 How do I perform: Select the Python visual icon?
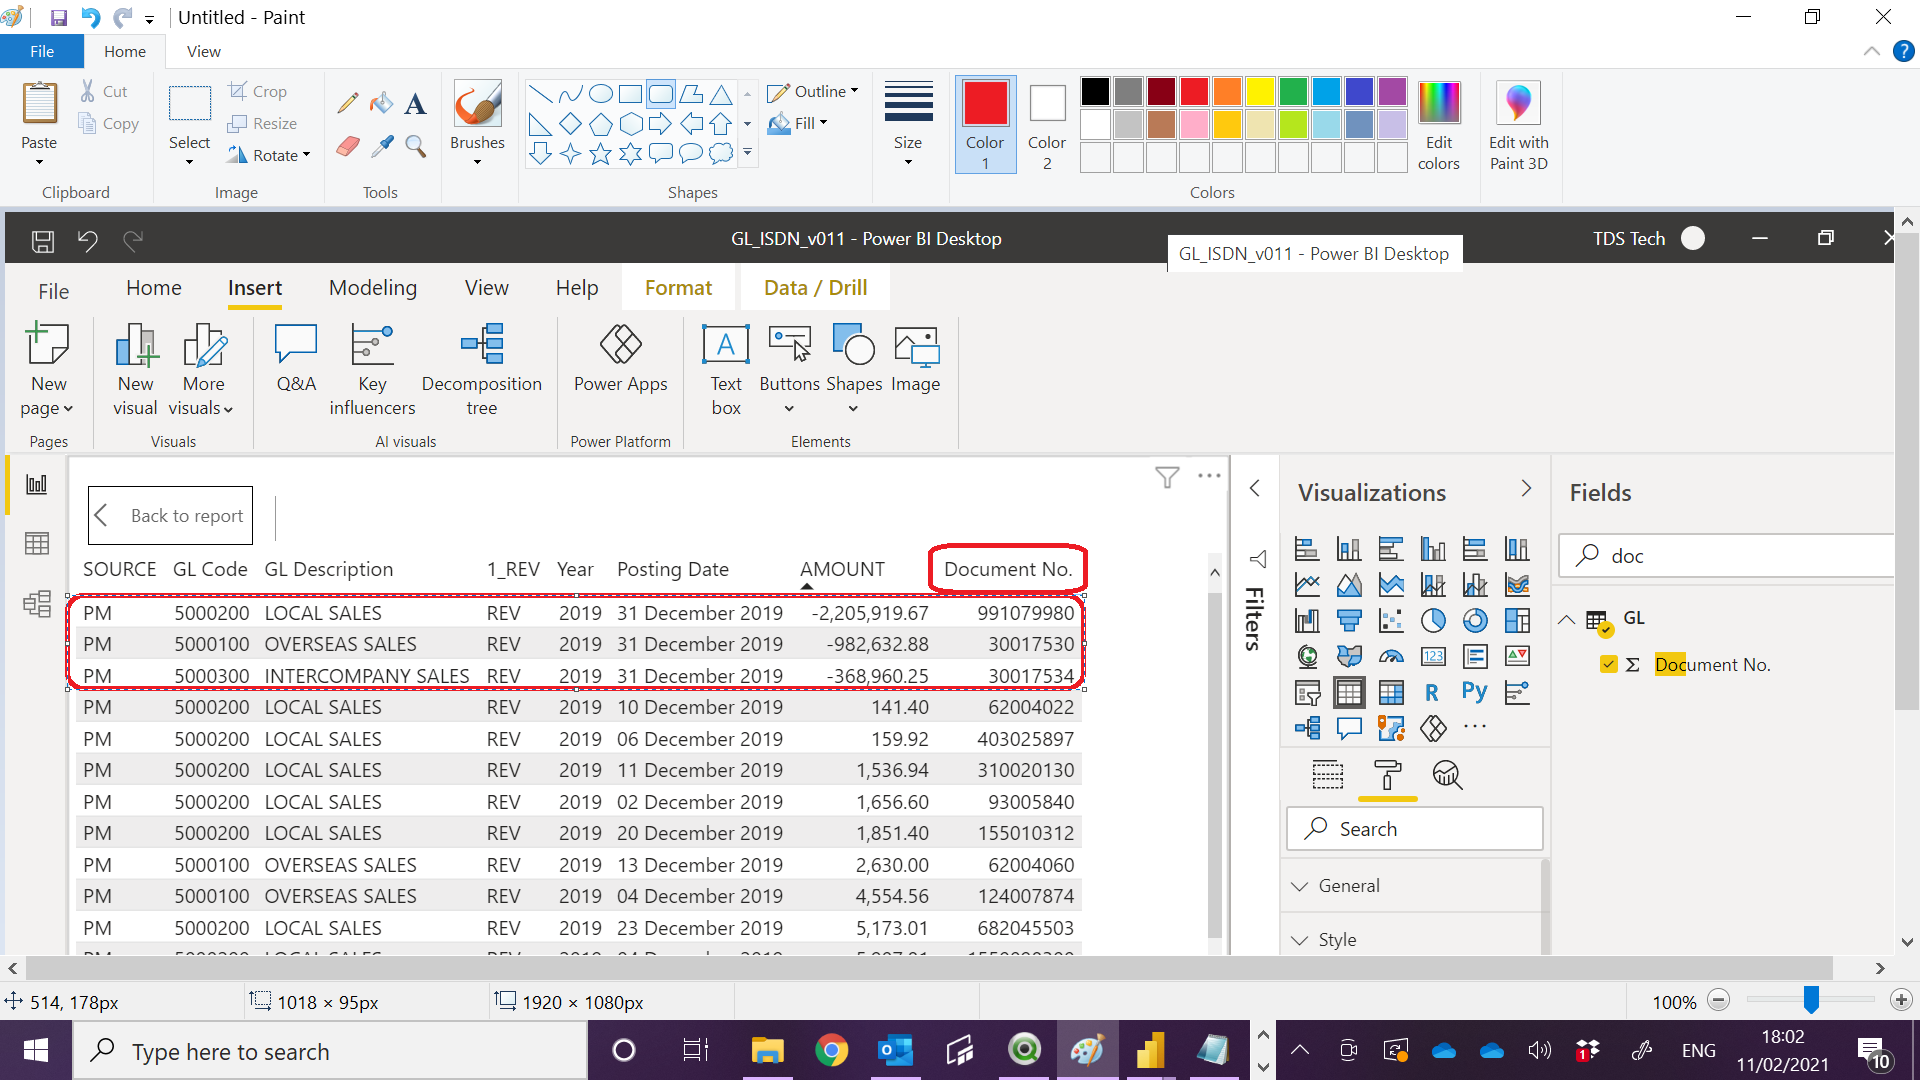1474,692
